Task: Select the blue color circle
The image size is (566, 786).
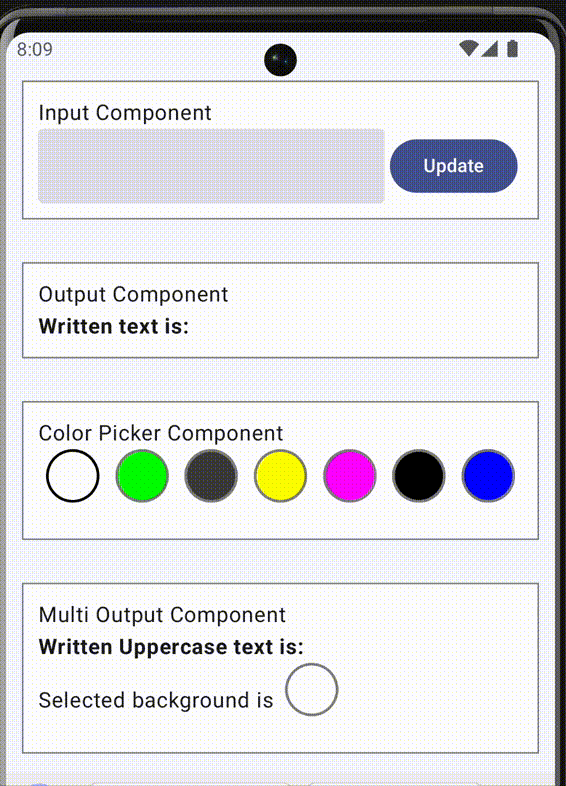Action: tap(488, 476)
